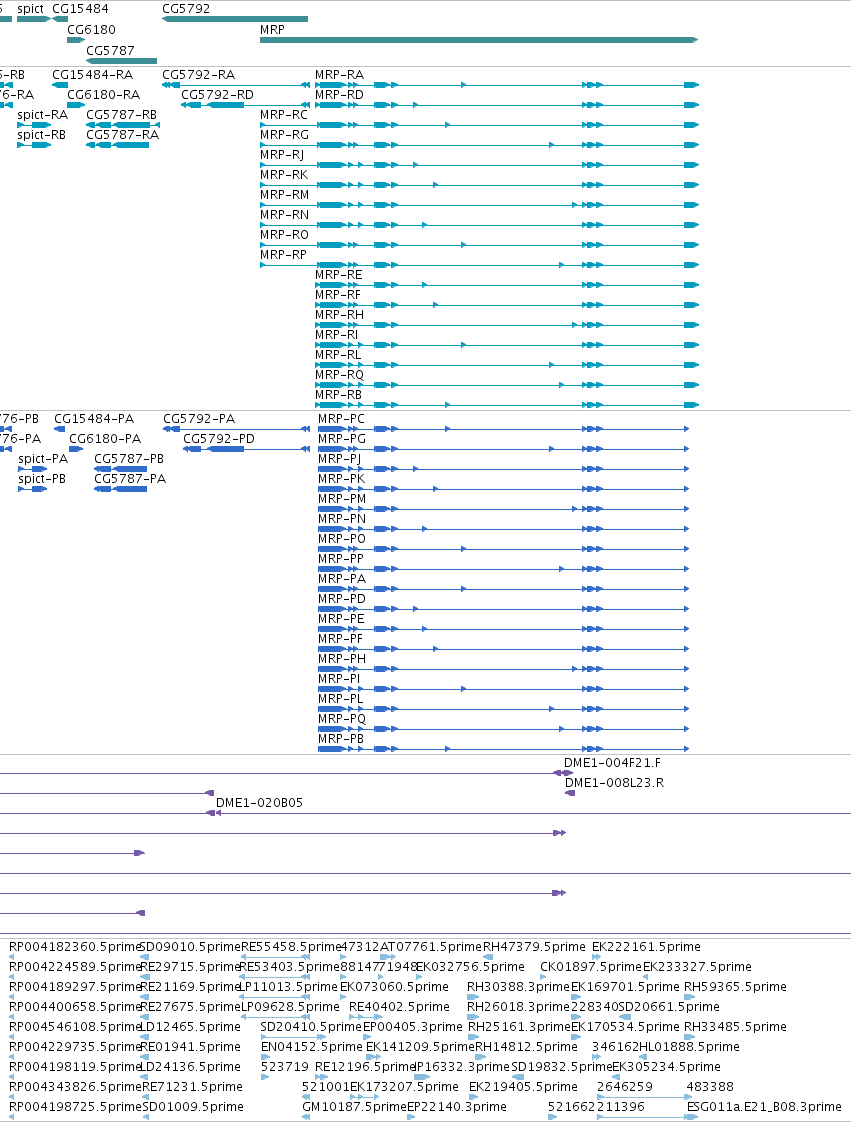Viewport: 851px width, 1122px height.
Task: Click transcript label MRP-RE
Action: pyautogui.click(x=339, y=275)
